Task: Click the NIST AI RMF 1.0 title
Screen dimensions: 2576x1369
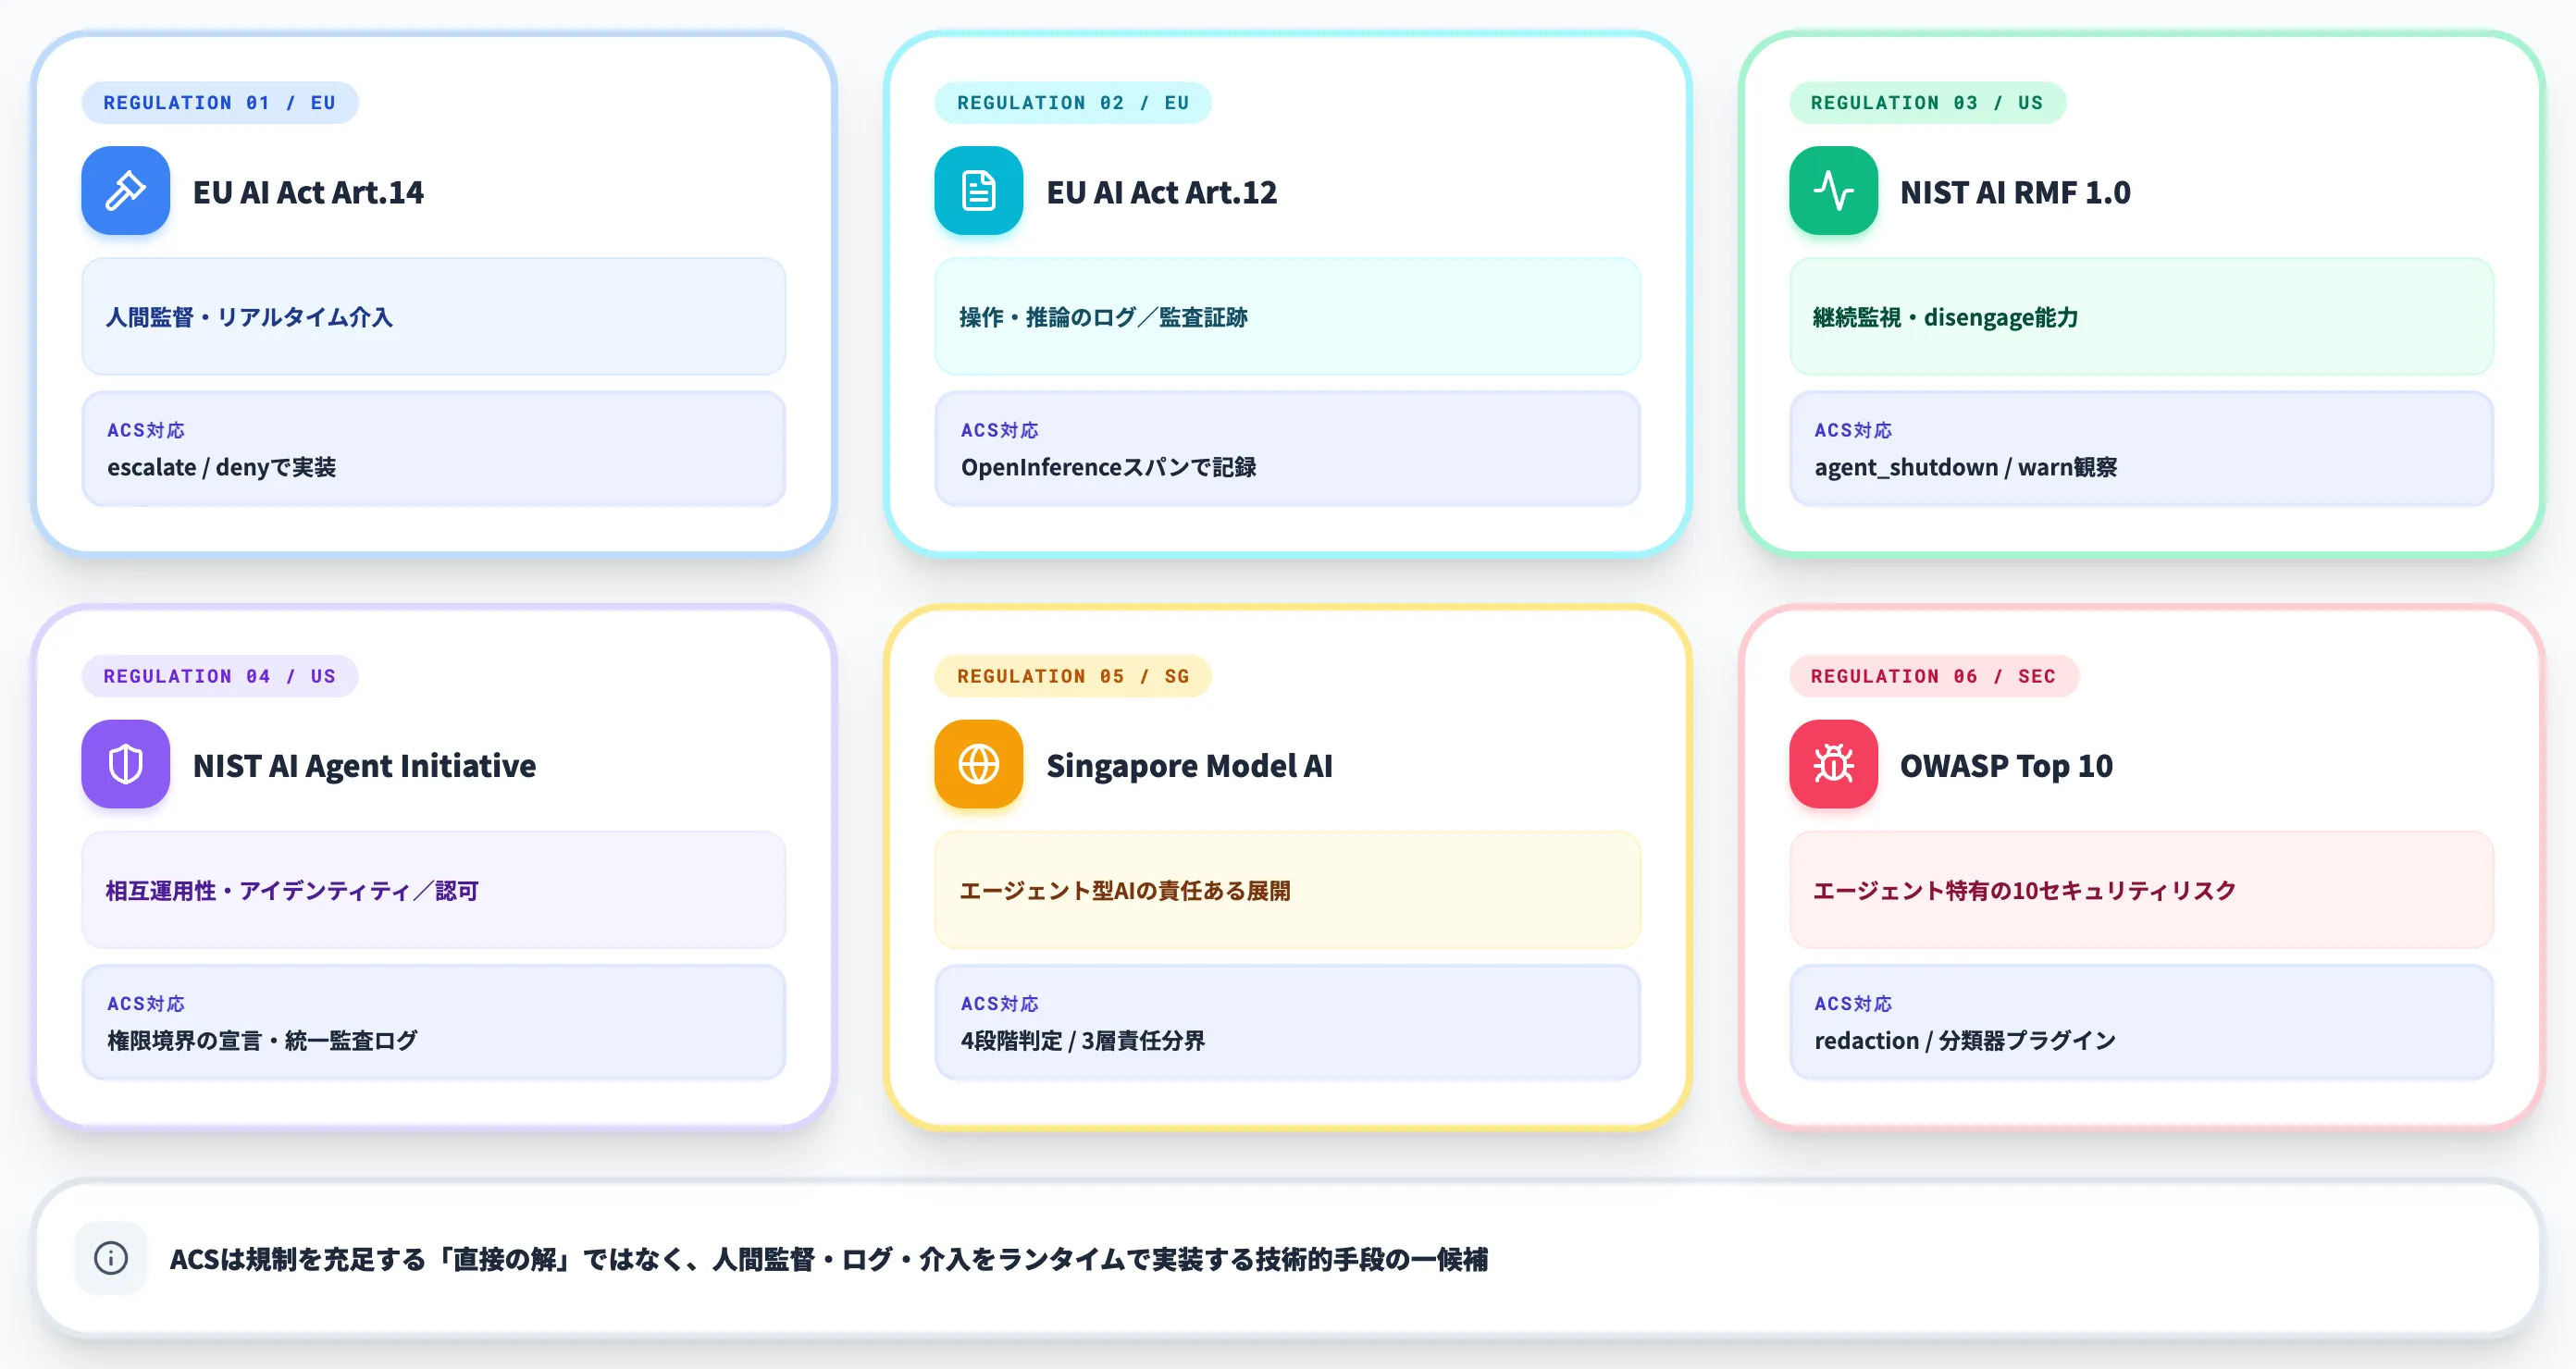Action: [2015, 192]
